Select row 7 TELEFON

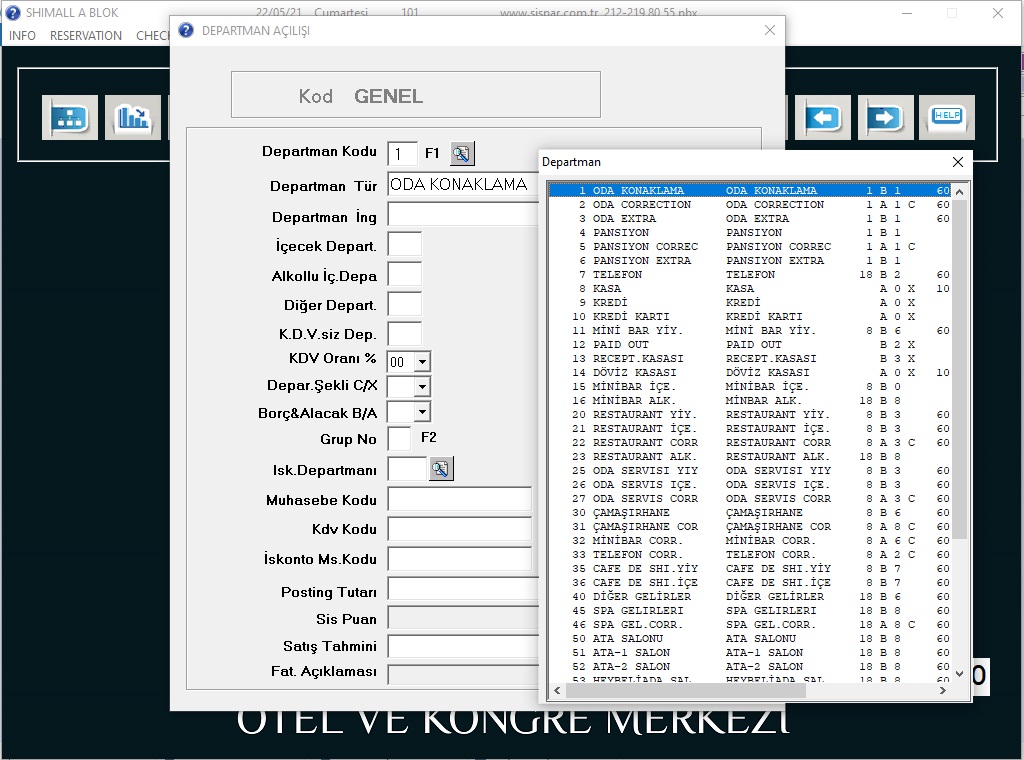[x=749, y=275]
